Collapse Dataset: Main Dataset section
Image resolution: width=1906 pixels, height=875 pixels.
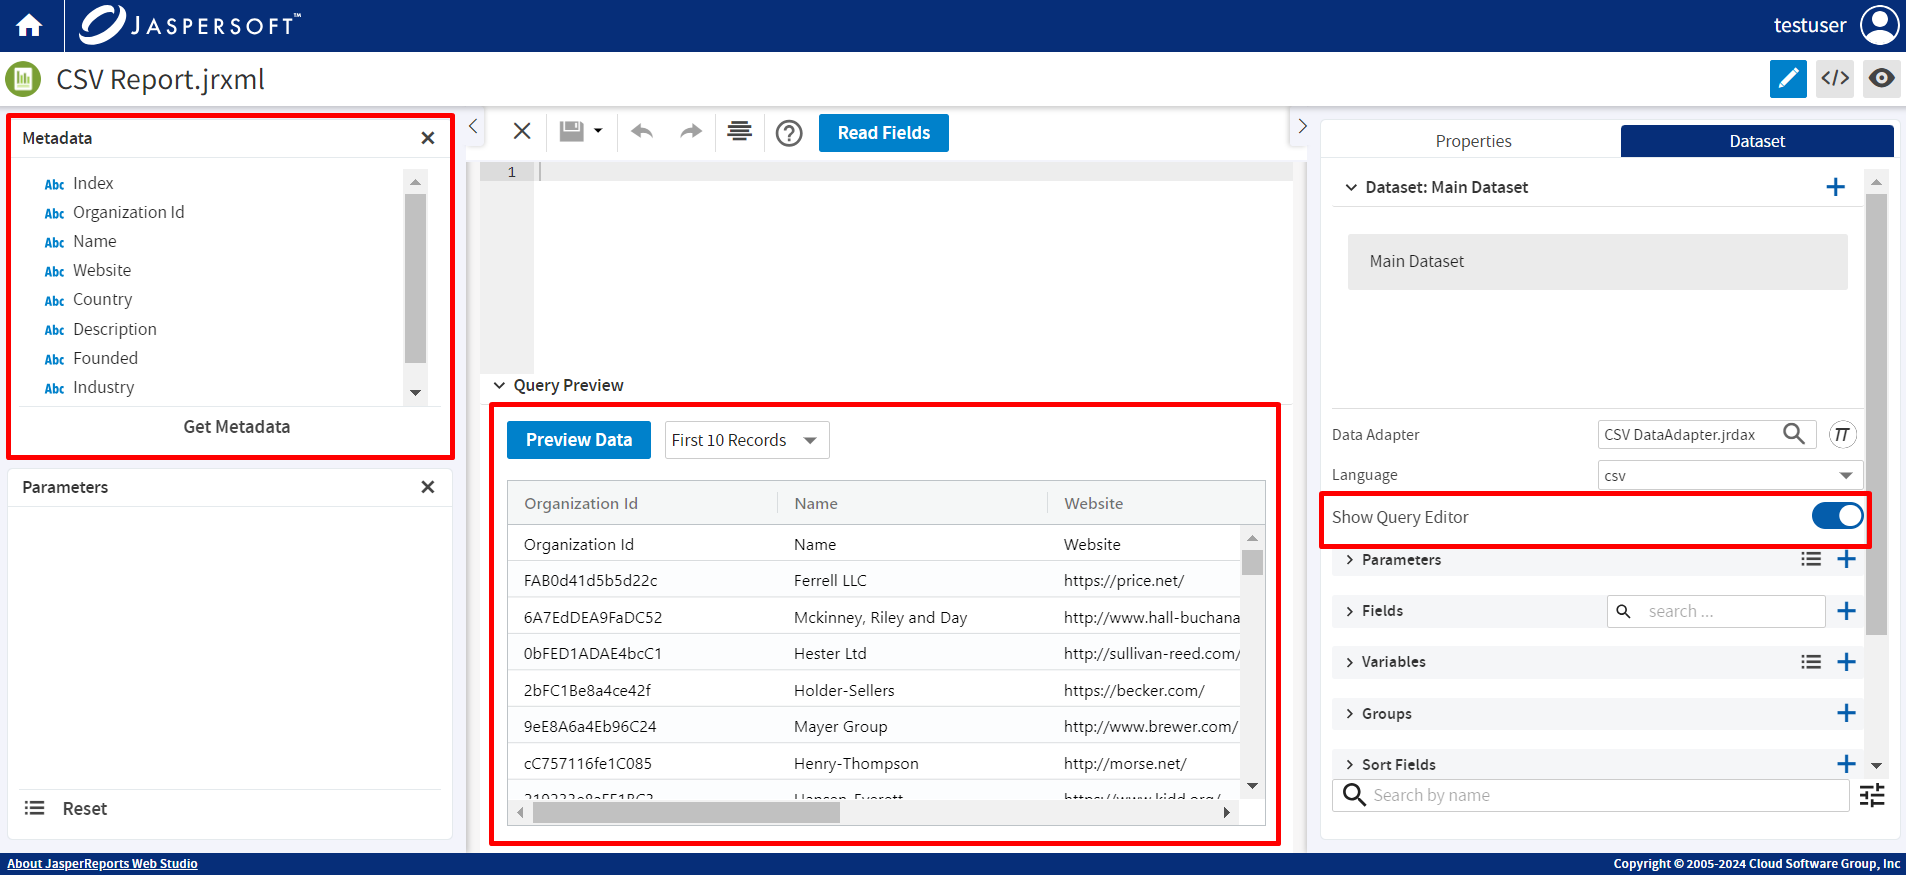pyautogui.click(x=1351, y=187)
